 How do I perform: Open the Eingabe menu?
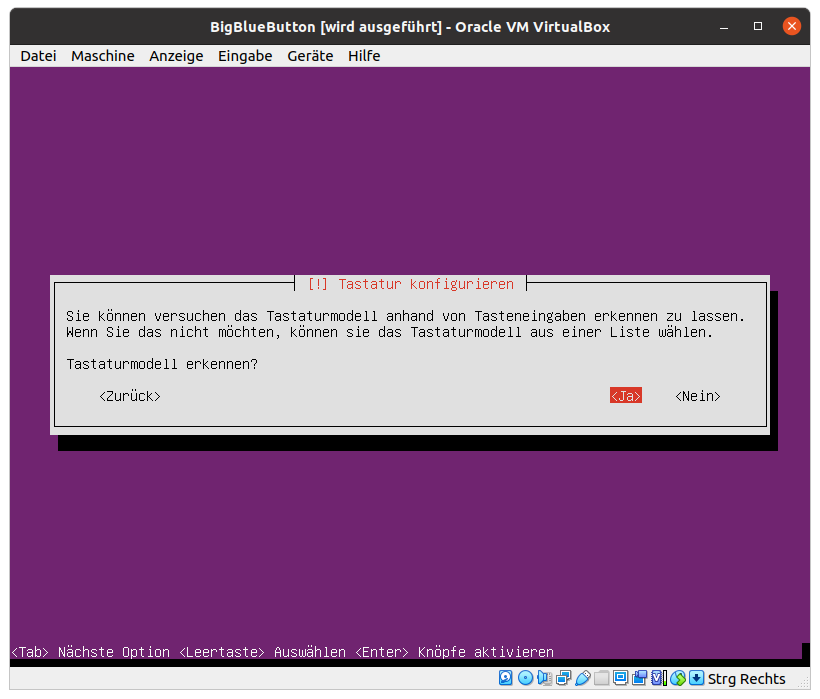pos(245,56)
